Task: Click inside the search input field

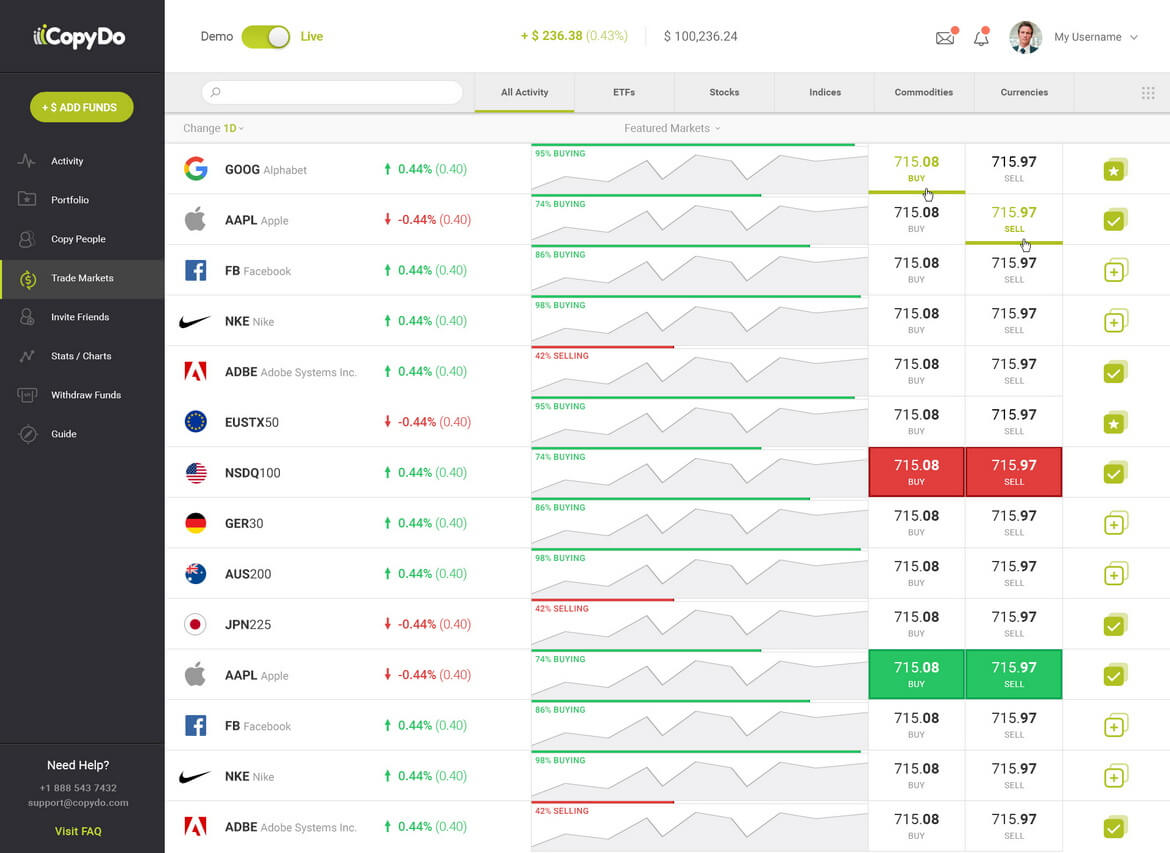Action: tap(332, 92)
